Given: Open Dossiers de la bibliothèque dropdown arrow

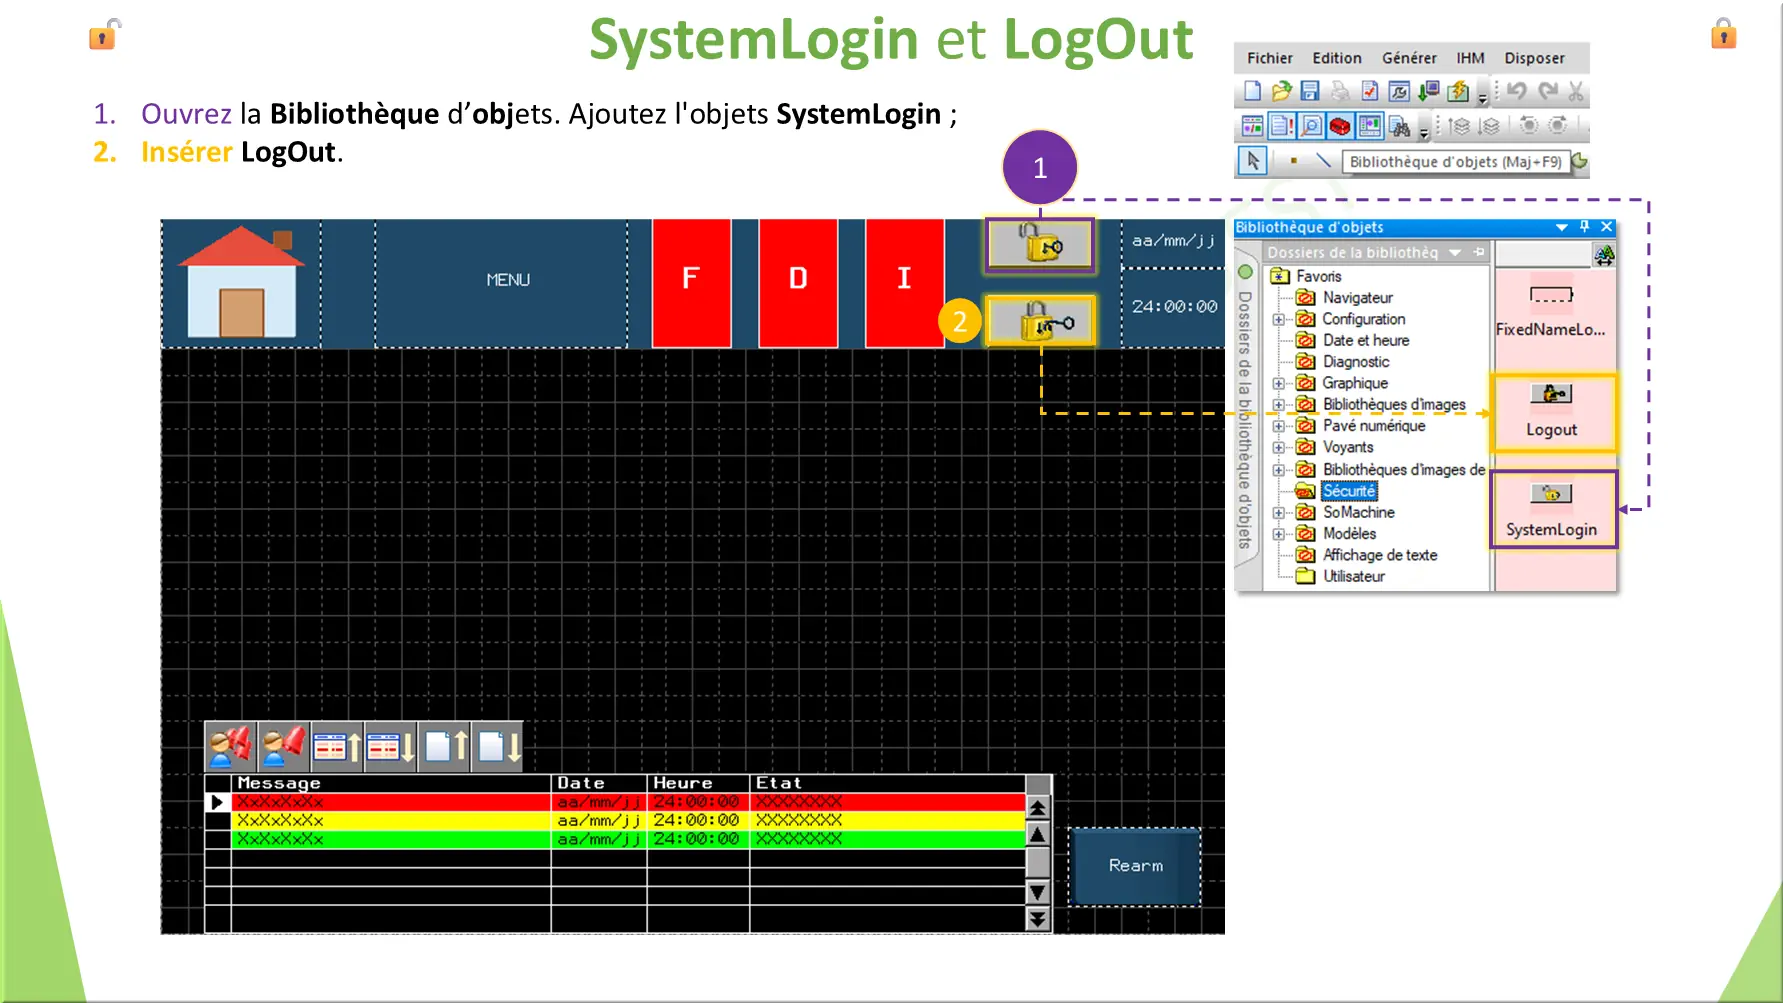Looking at the screenshot, I should pyautogui.click(x=1455, y=253).
